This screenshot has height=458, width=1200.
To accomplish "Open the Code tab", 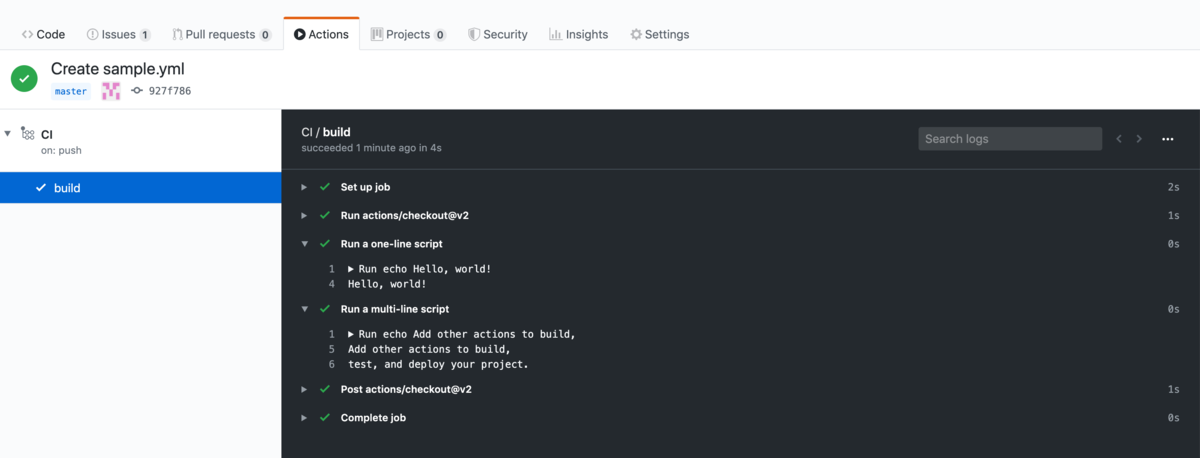I will (43, 34).
